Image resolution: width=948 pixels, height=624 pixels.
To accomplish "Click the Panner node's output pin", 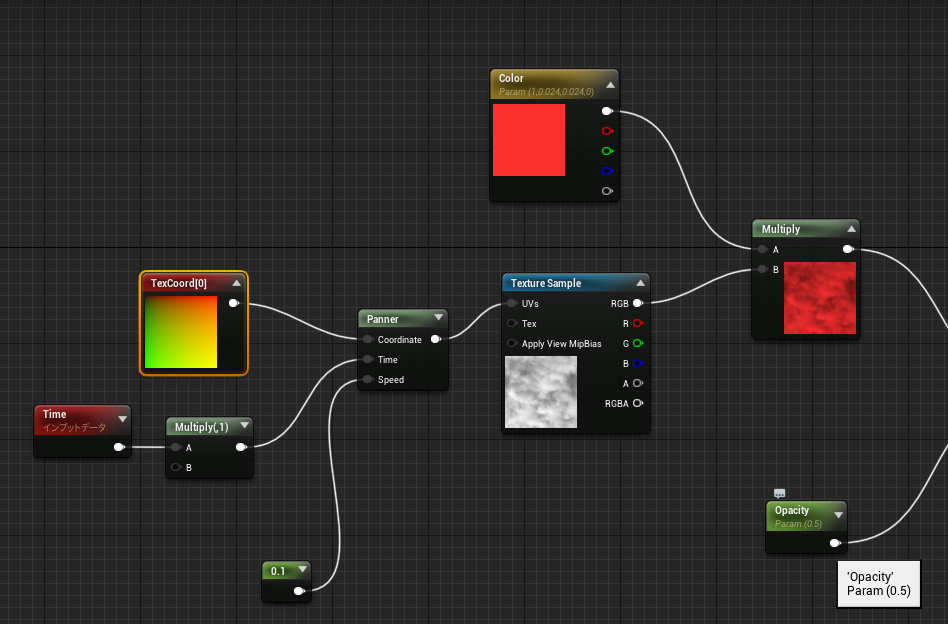I will [x=435, y=340].
